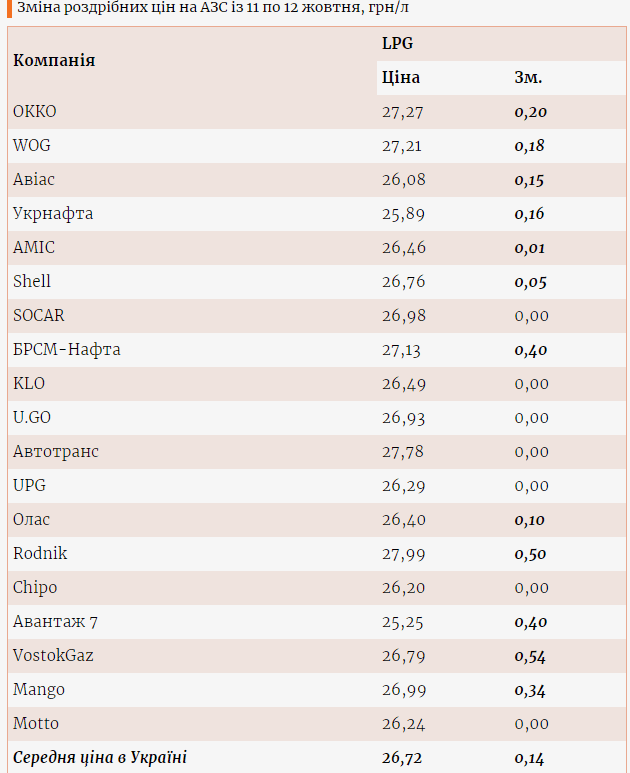The width and height of the screenshot is (630, 773).
Task: Click the Середня ціна в Україні label
Action: 100,758
